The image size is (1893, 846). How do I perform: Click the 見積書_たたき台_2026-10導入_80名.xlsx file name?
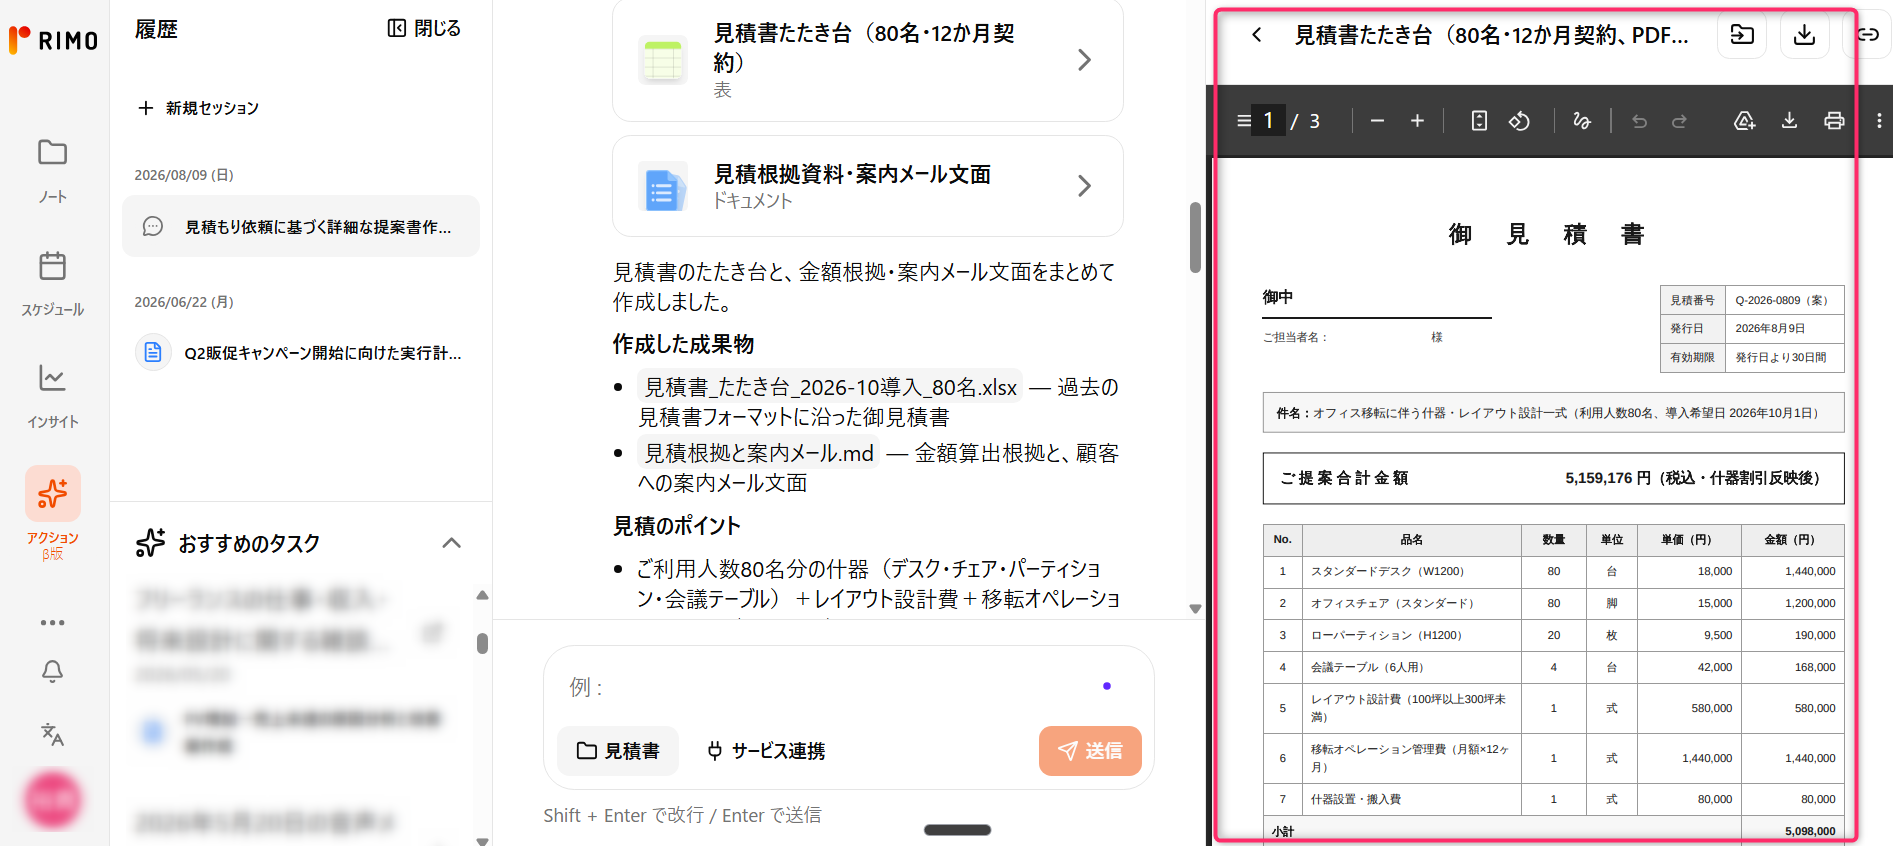[830, 387]
